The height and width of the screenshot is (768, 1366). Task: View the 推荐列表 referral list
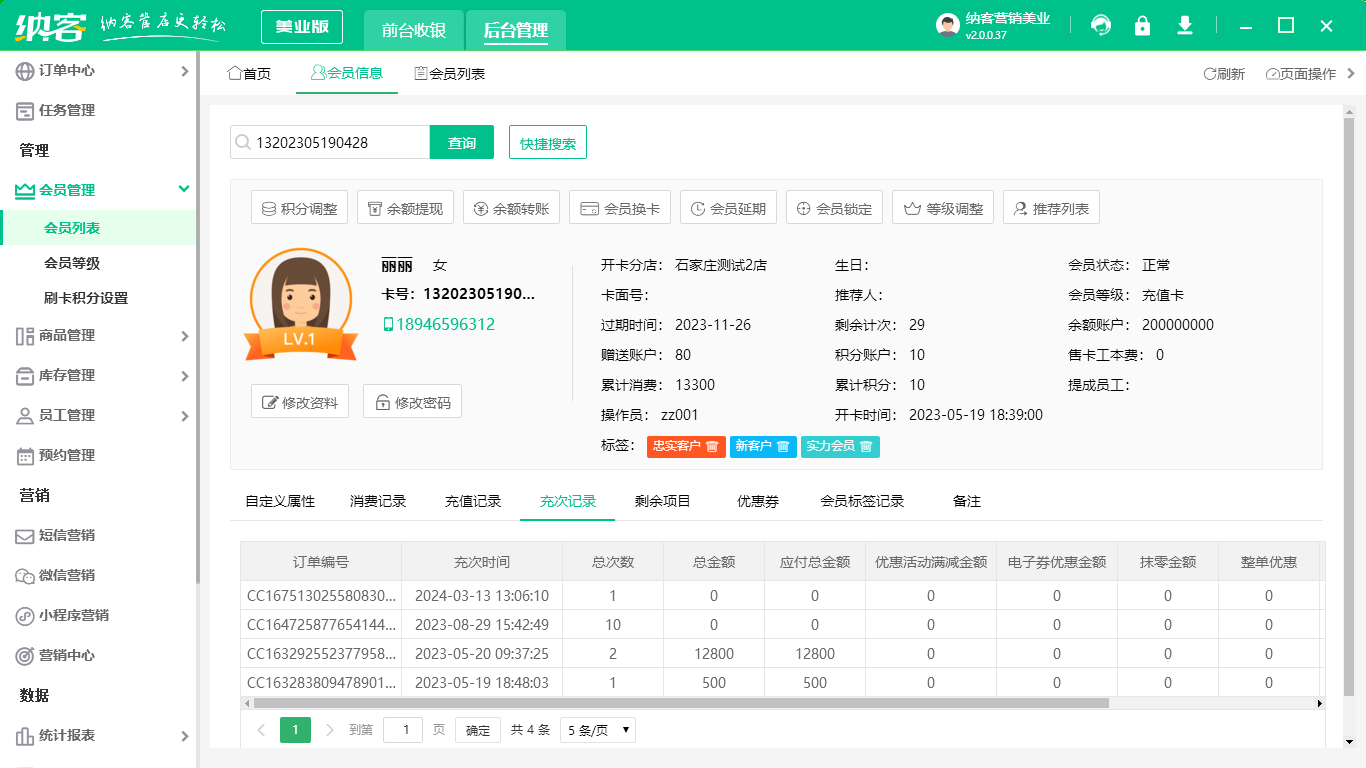point(1051,207)
